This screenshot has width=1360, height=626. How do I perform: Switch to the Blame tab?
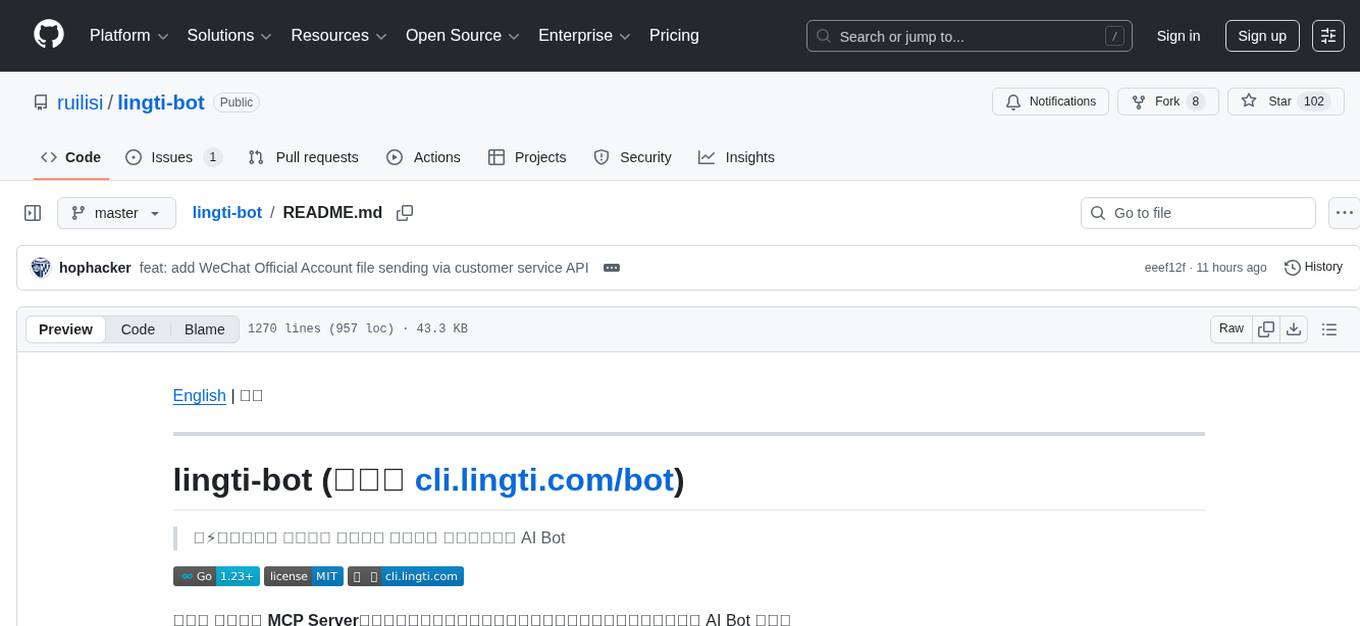(204, 329)
